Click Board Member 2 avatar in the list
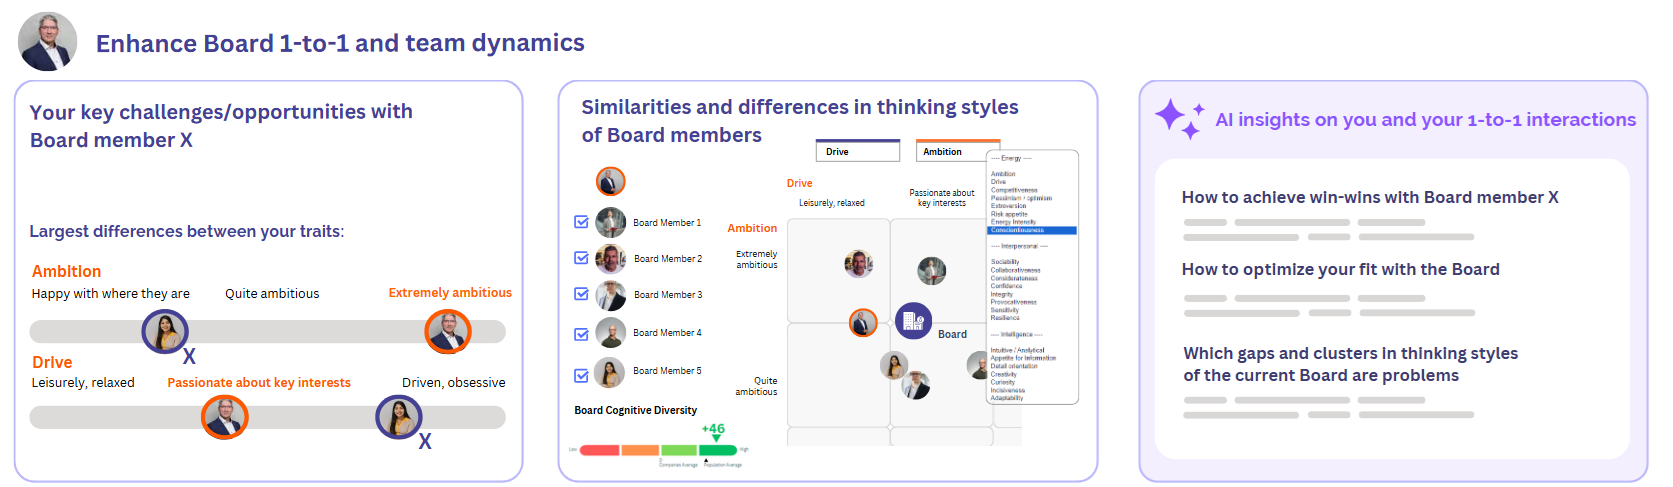This screenshot has height=487, width=1673. tap(611, 259)
